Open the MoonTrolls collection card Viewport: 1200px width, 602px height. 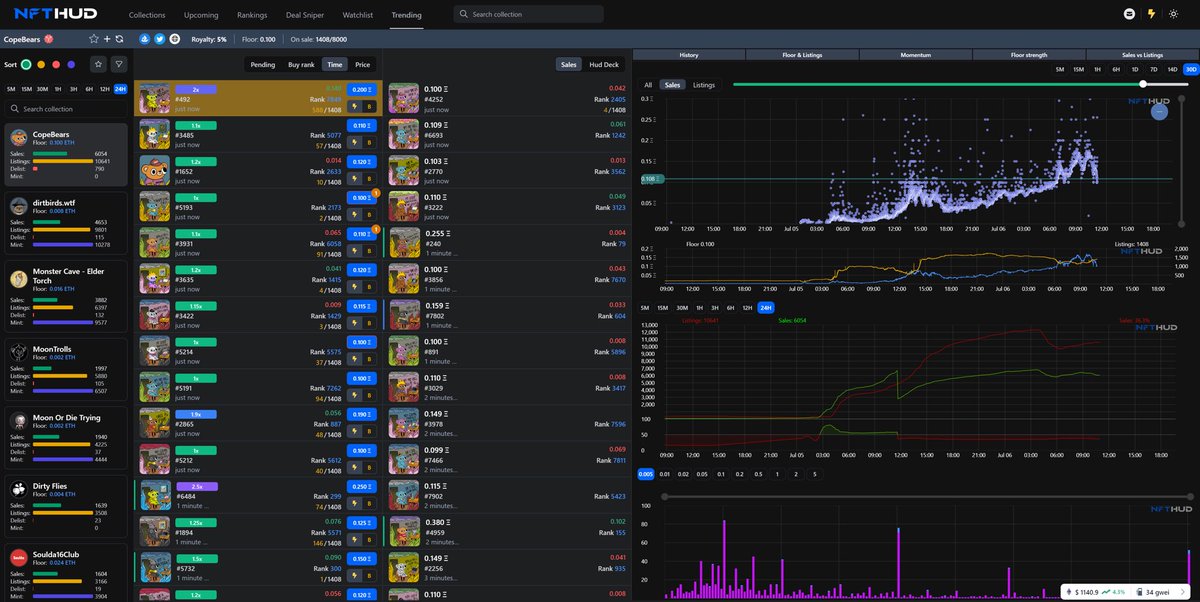coord(67,368)
